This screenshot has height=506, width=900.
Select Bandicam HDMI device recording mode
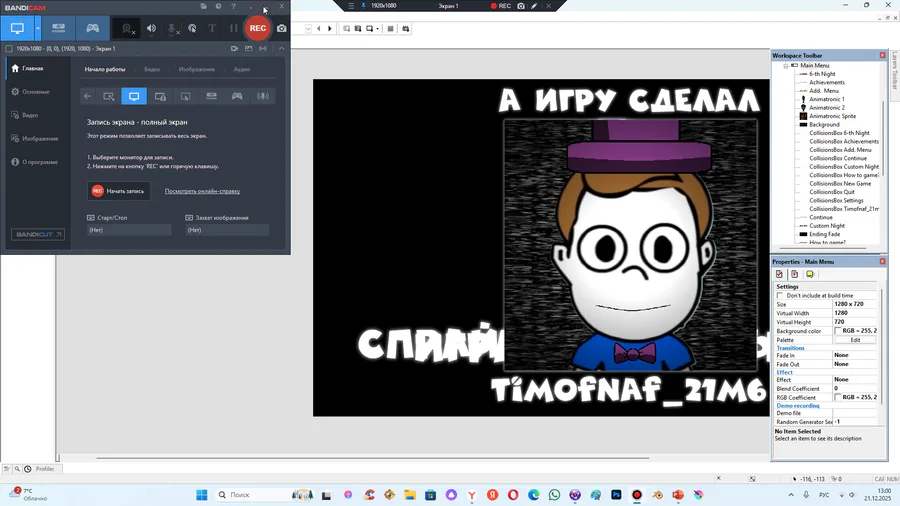(x=59, y=28)
